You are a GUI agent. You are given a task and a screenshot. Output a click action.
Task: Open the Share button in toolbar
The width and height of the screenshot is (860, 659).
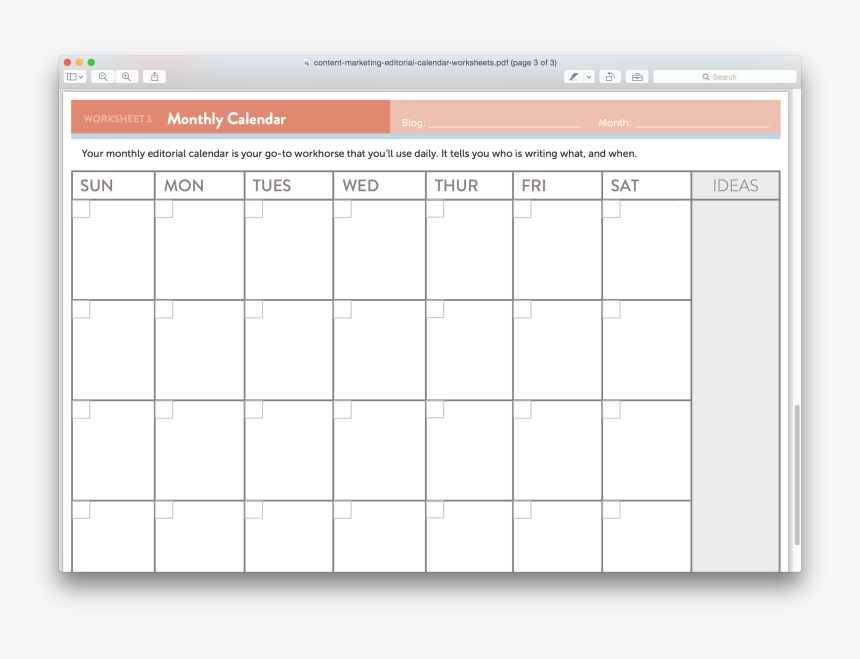(155, 77)
